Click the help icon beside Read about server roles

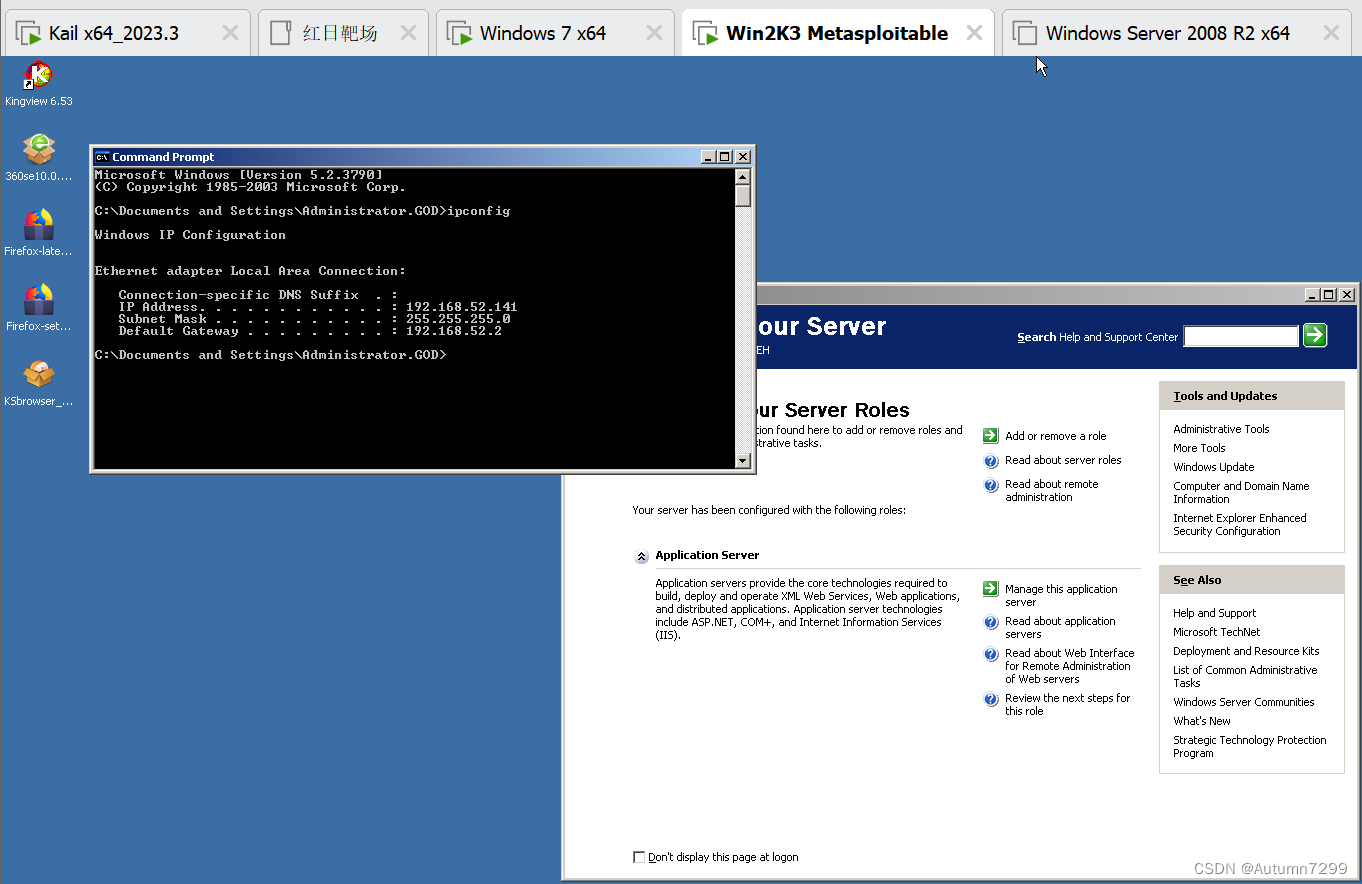click(x=990, y=461)
